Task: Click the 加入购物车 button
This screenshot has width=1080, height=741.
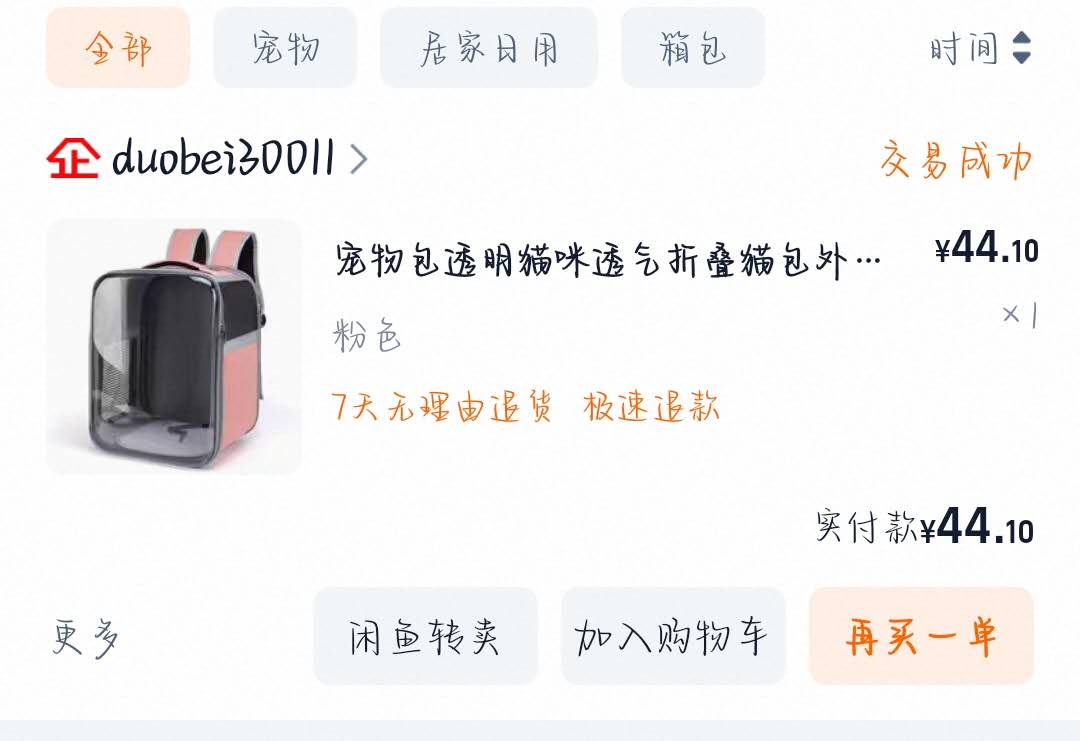Action: click(673, 636)
